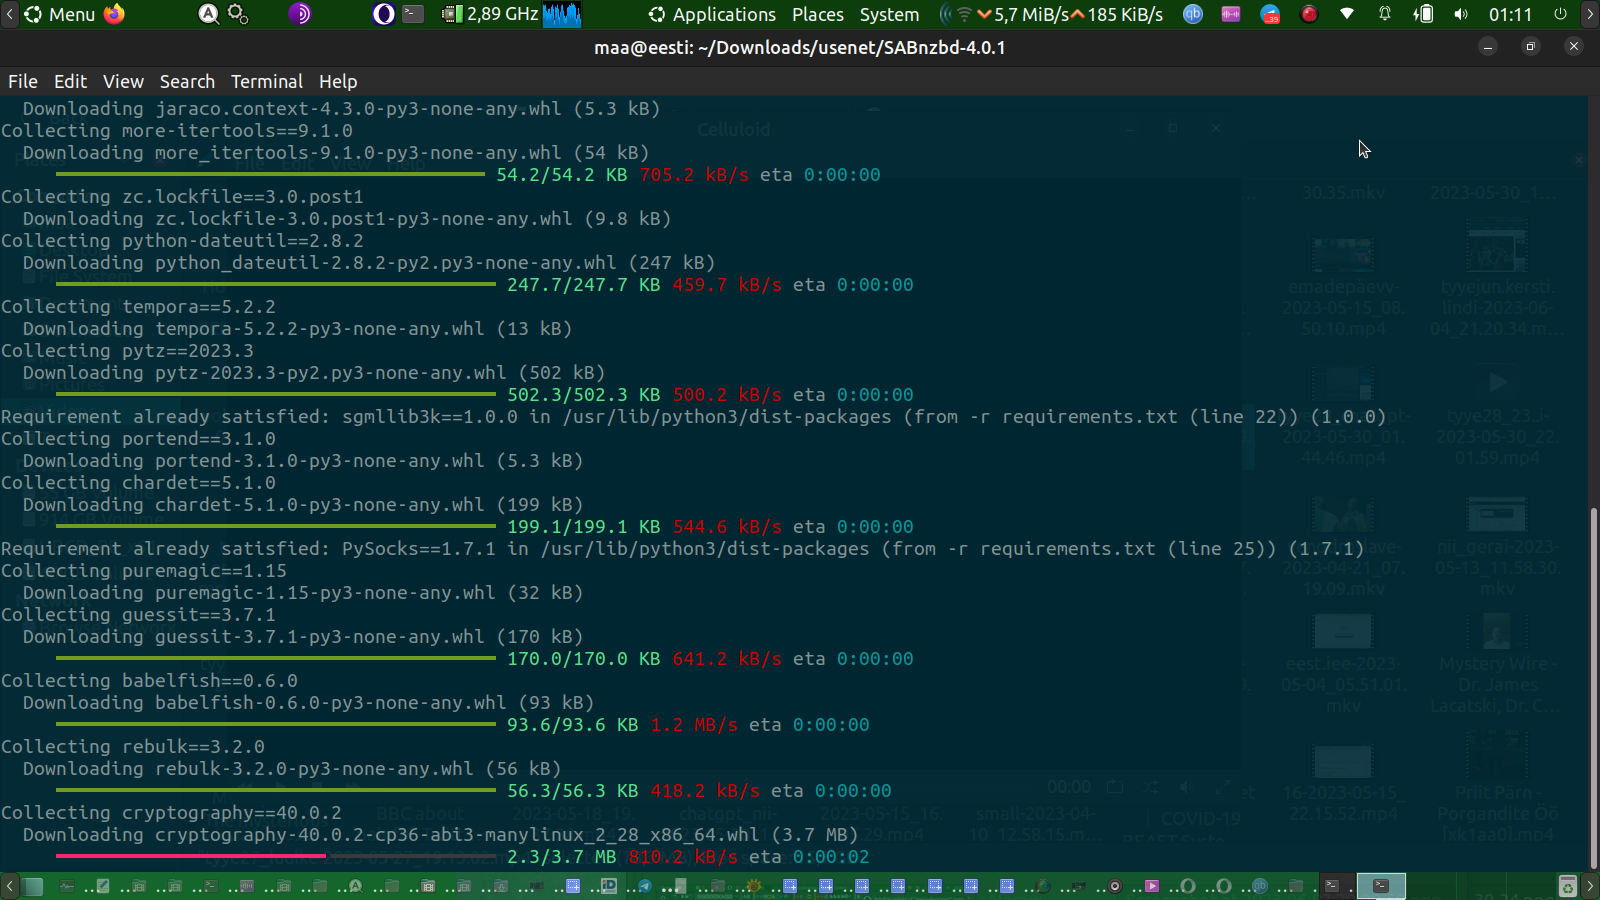Open the Terminal menu in menu bar
This screenshot has width=1600, height=900.
[266, 82]
